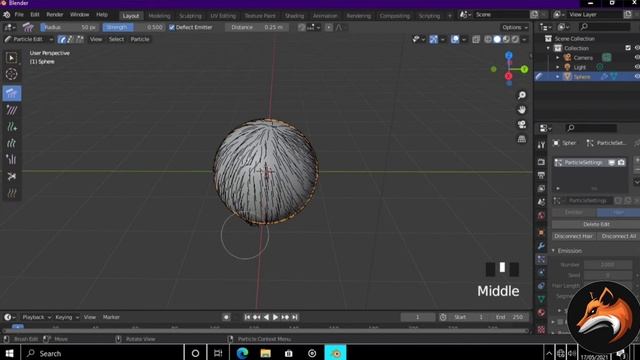Select the Cut particle brush
The image size is (640, 360).
(12, 176)
